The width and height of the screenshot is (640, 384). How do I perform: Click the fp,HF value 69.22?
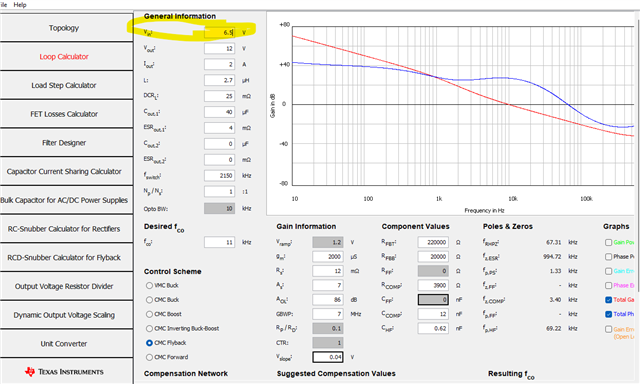(553, 329)
